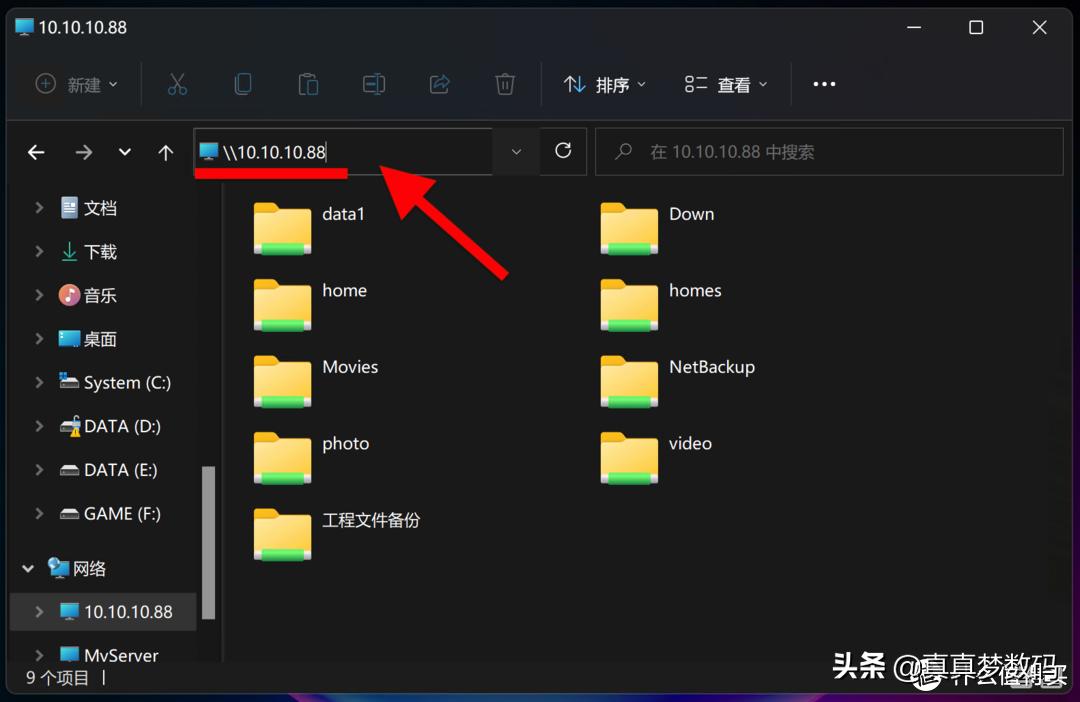Open the 排序 sort dropdown
Screen dimensions: 1080x702
pos(604,84)
